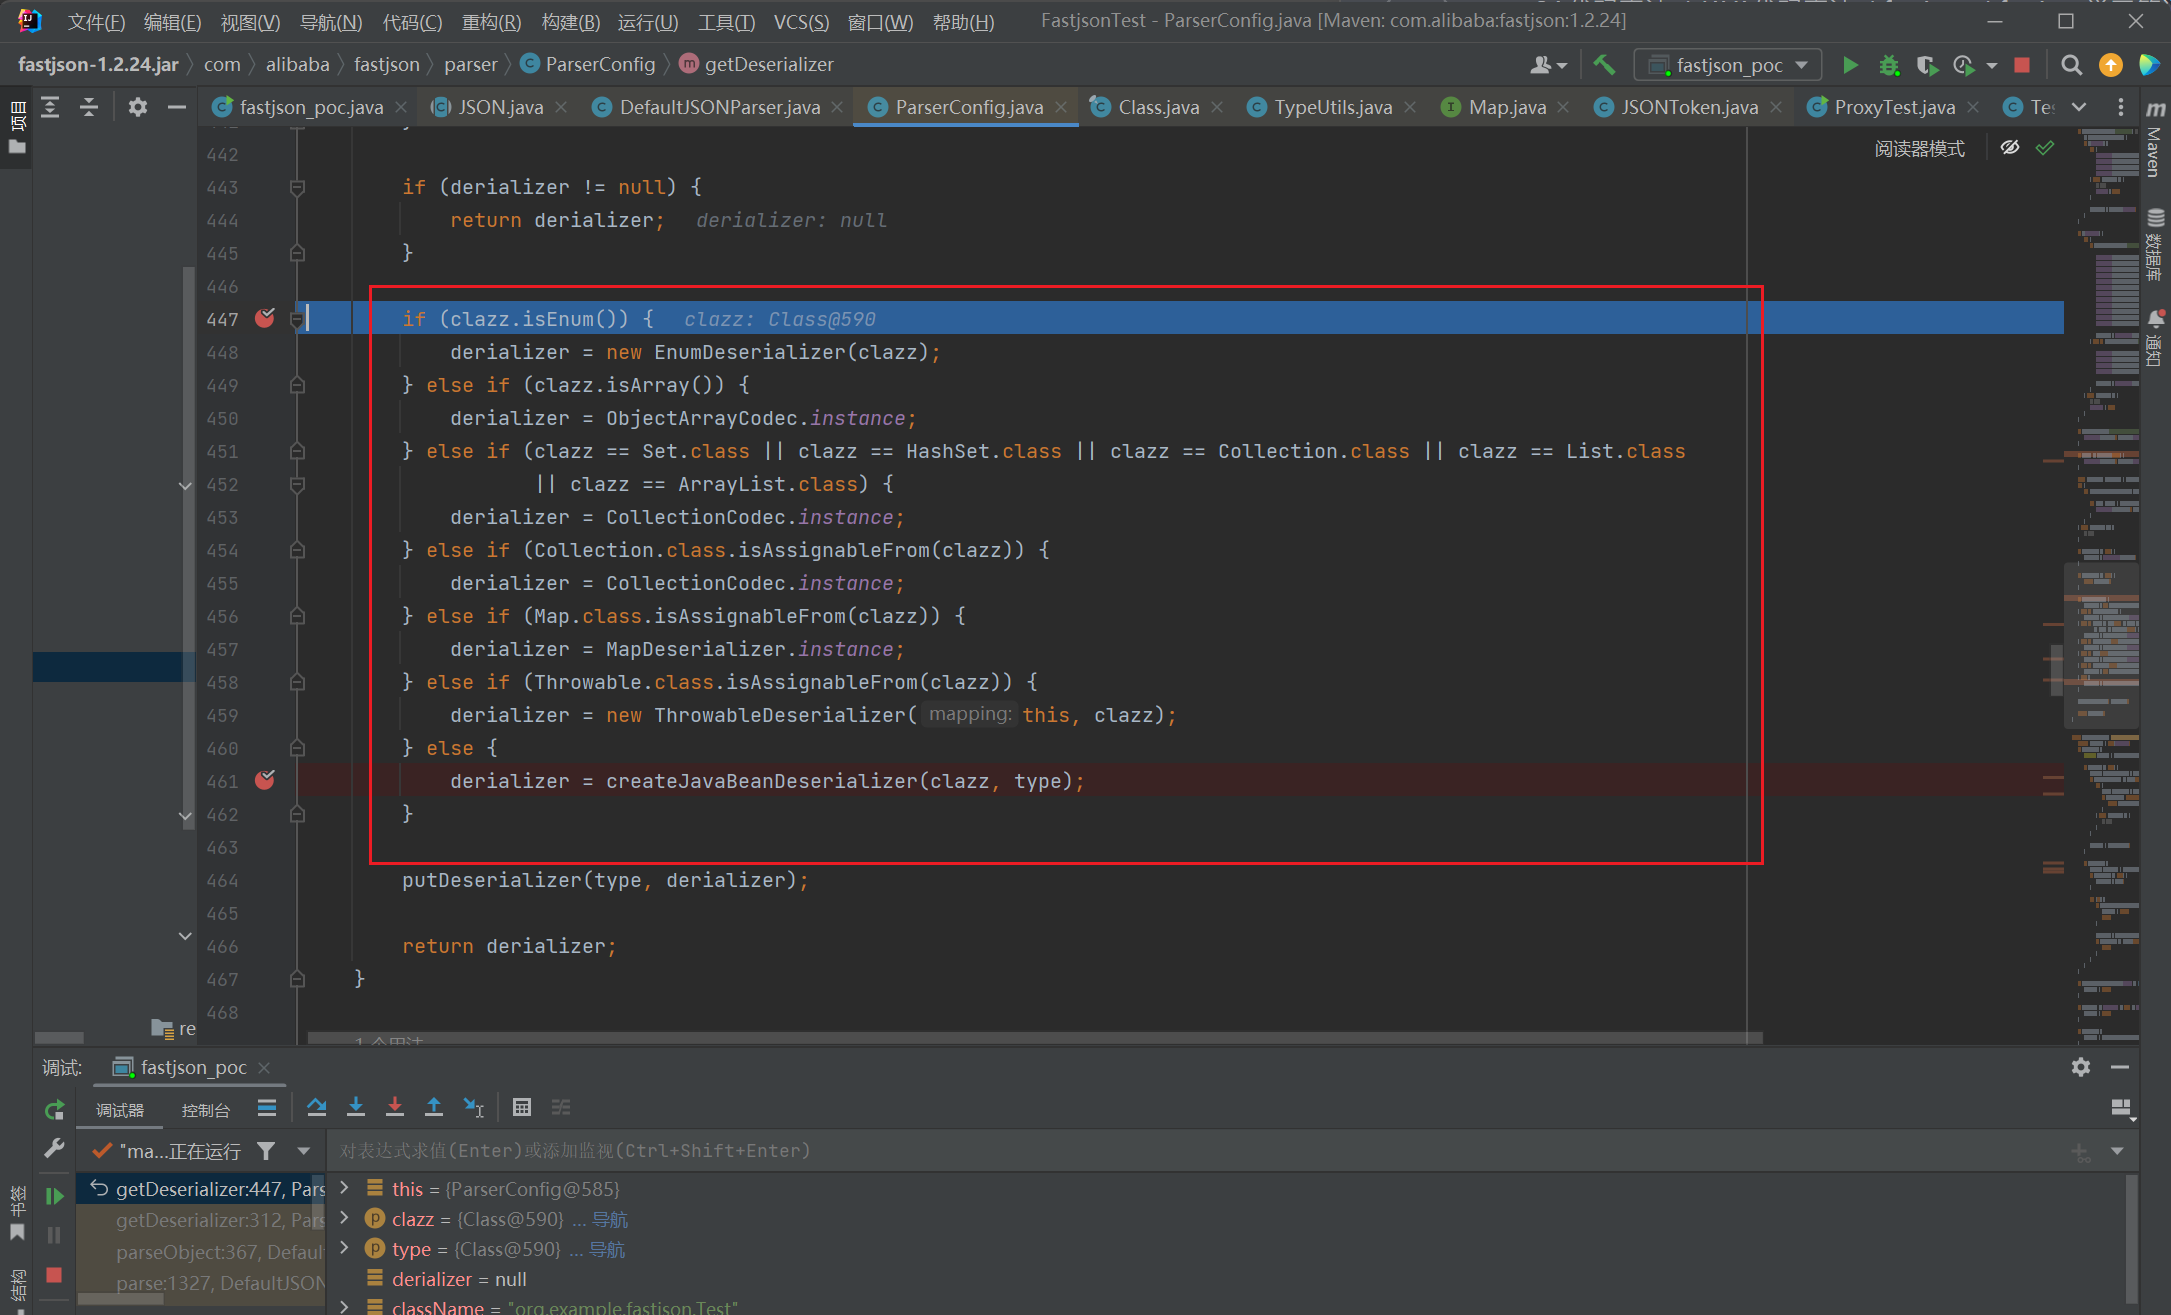Expand the clazz variable node

point(345,1218)
